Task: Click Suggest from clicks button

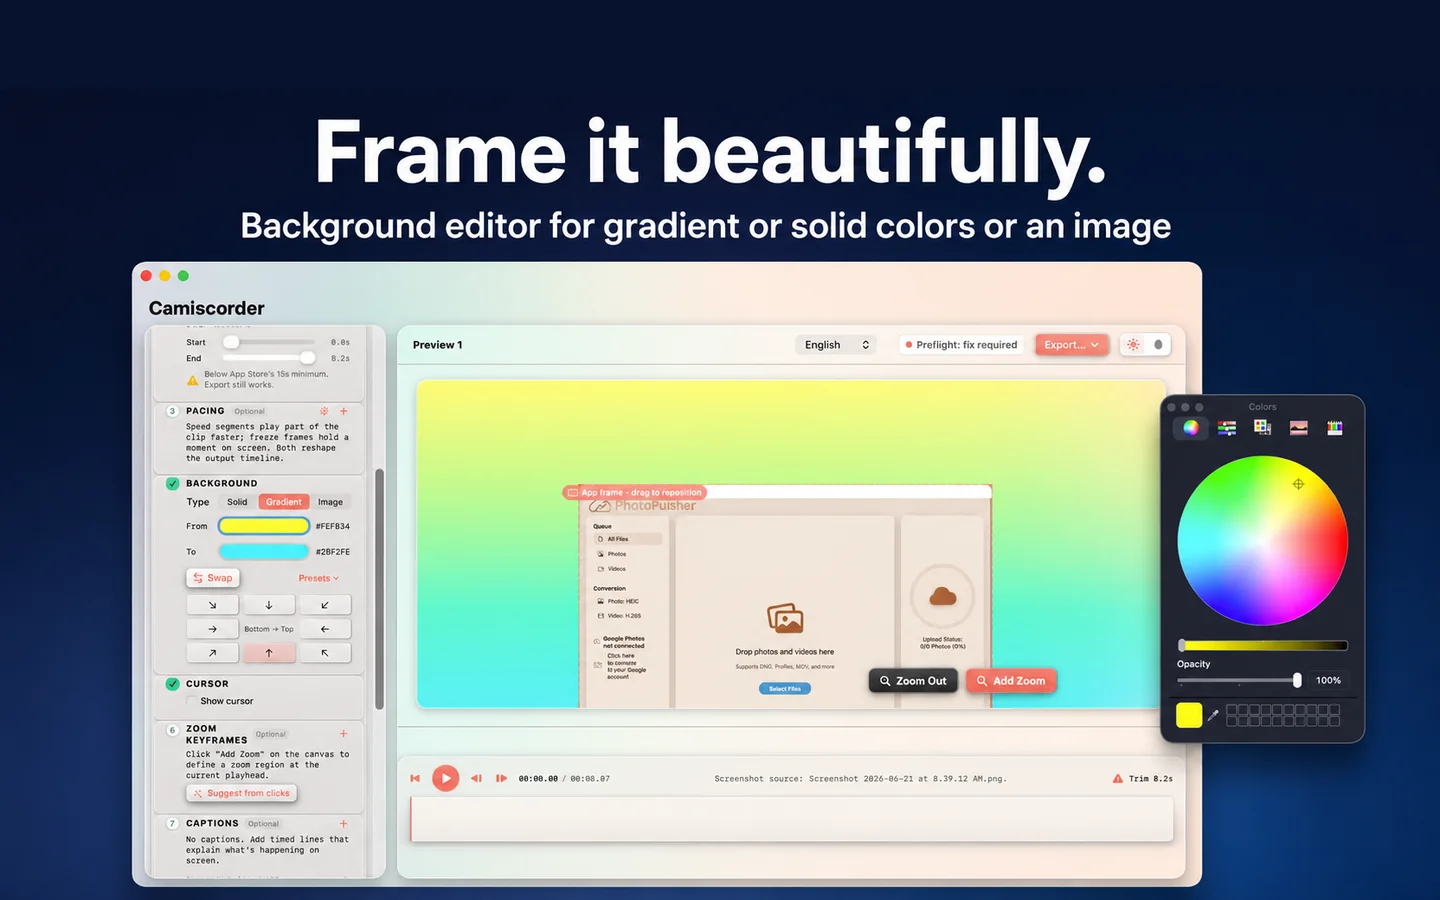Action: coord(242,793)
